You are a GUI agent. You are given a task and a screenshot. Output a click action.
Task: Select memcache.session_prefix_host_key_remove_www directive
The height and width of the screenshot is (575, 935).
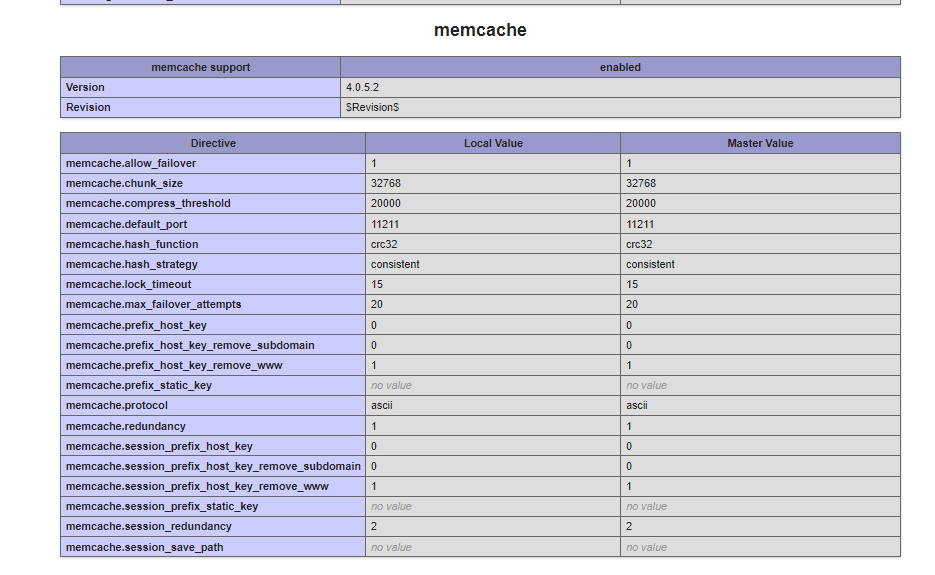[197, 487]
